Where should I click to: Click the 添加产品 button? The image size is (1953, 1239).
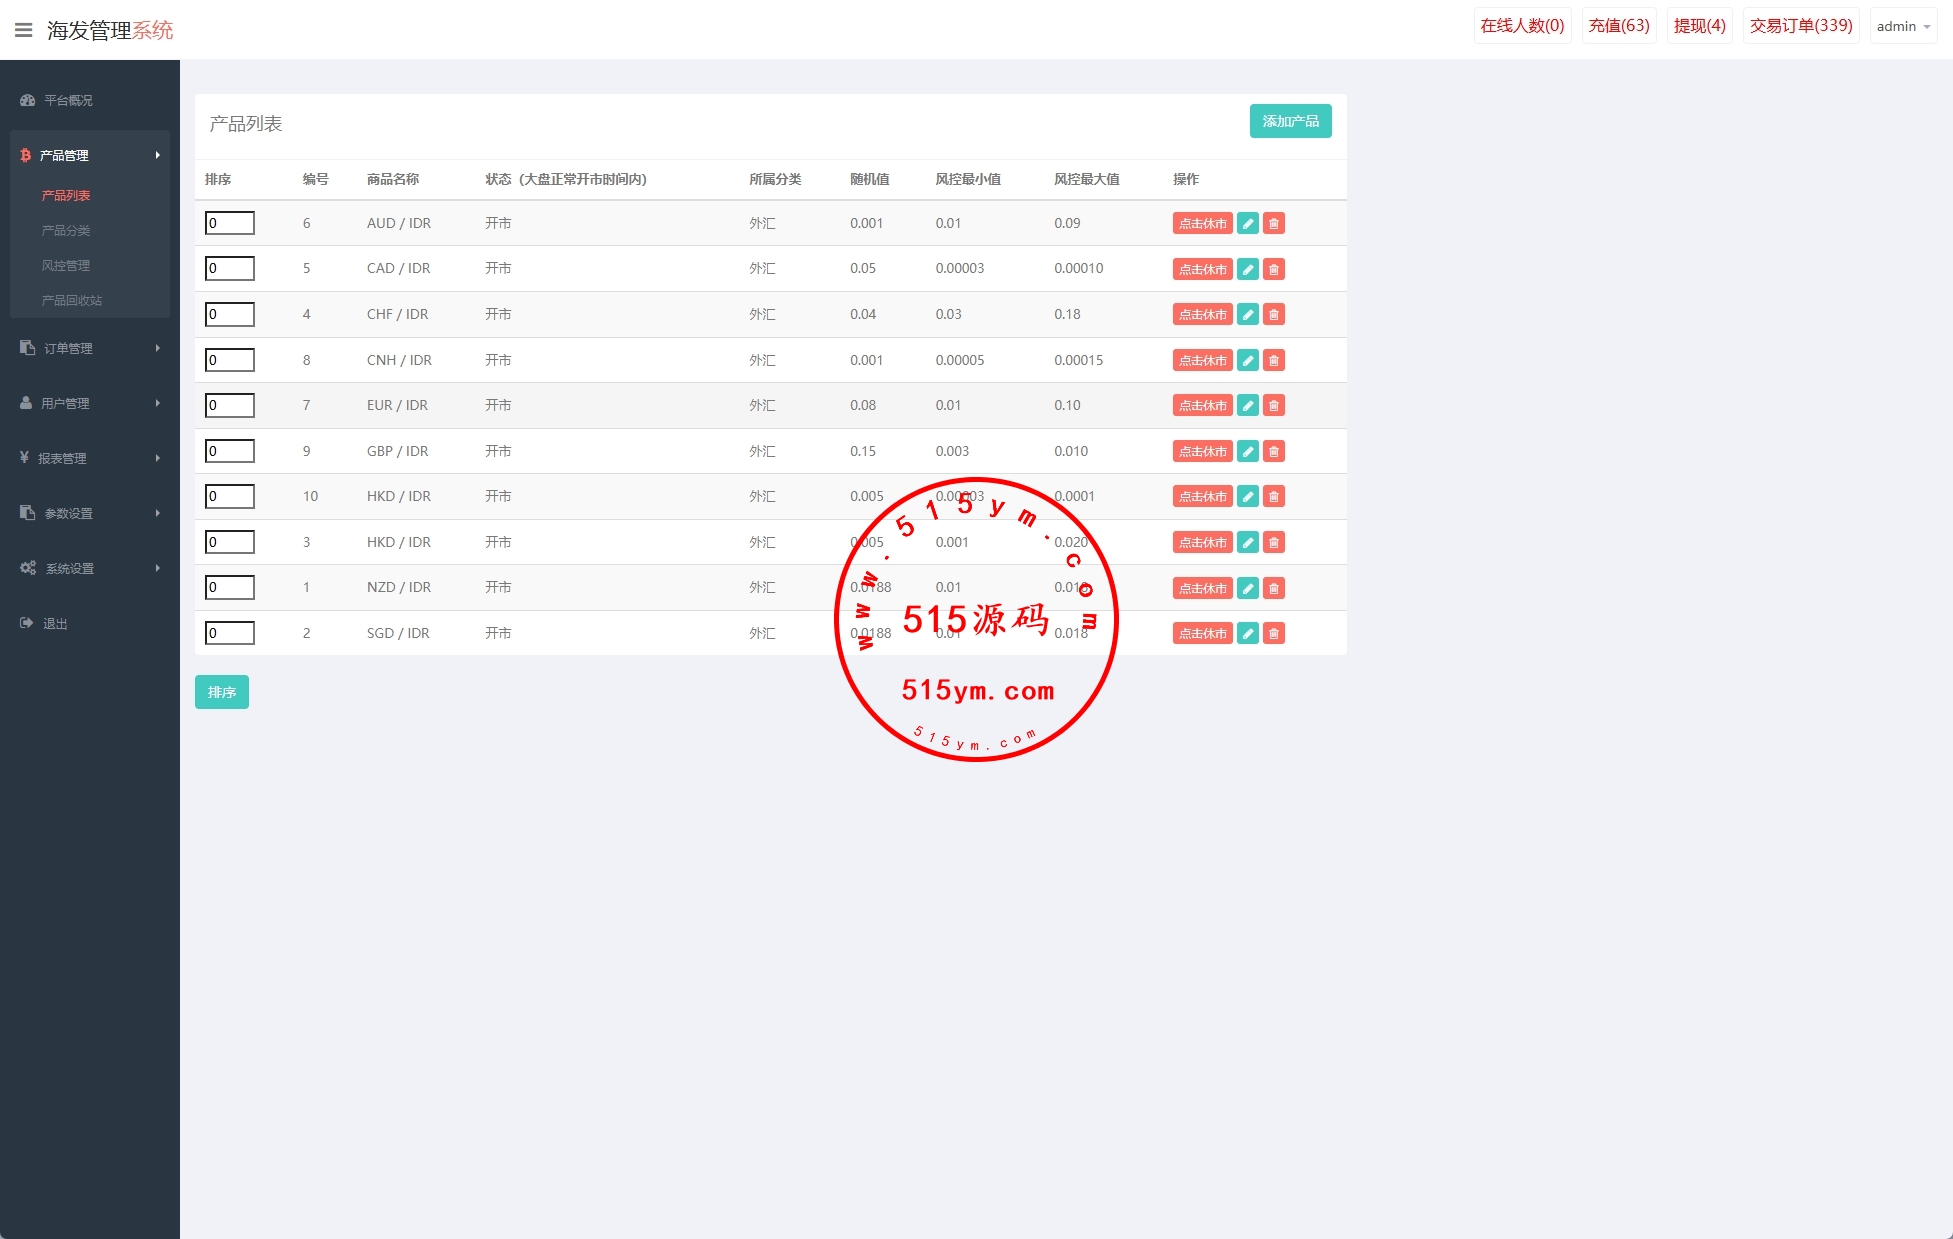click(1290, 121)
